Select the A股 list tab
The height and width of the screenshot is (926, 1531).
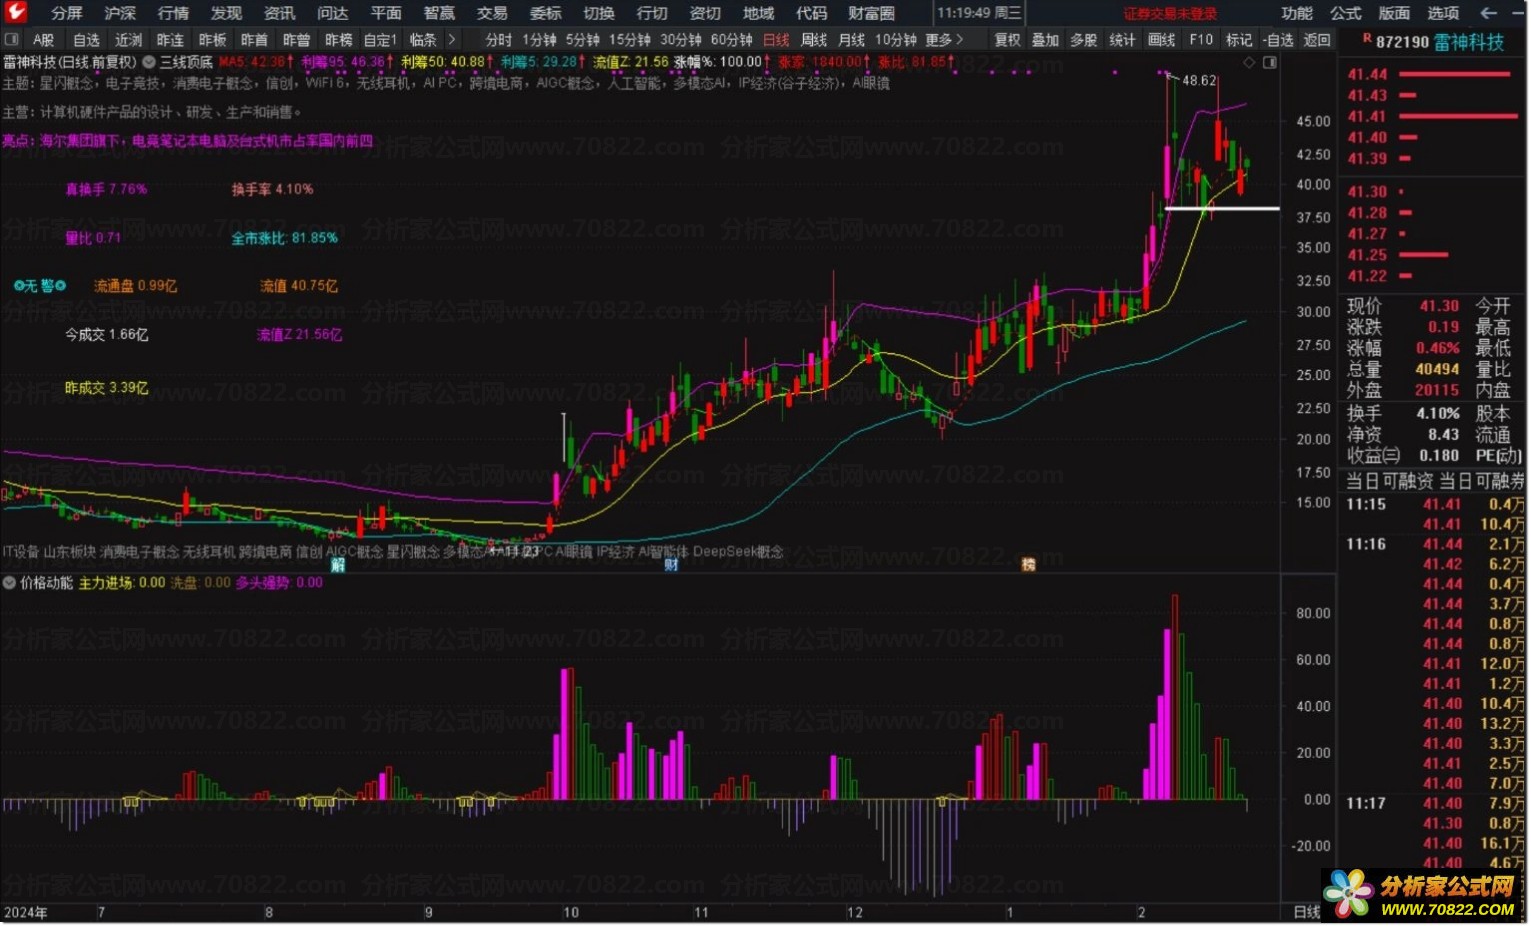coord(43,40)
